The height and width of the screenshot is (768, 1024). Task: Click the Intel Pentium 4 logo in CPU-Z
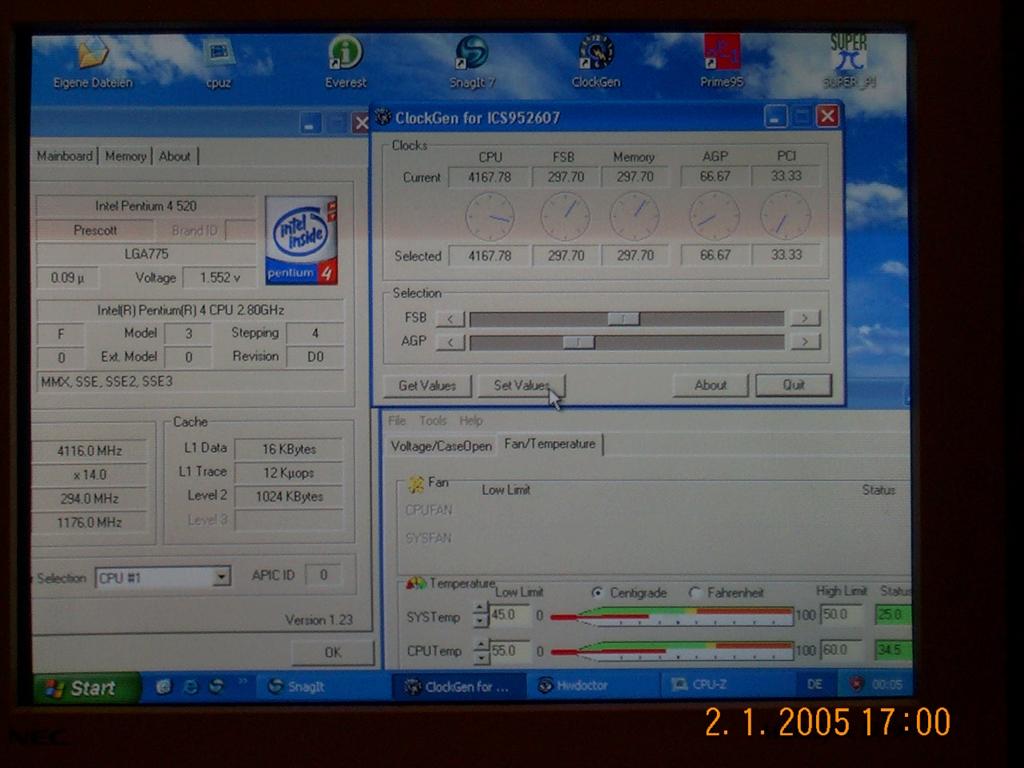(301, 240)
